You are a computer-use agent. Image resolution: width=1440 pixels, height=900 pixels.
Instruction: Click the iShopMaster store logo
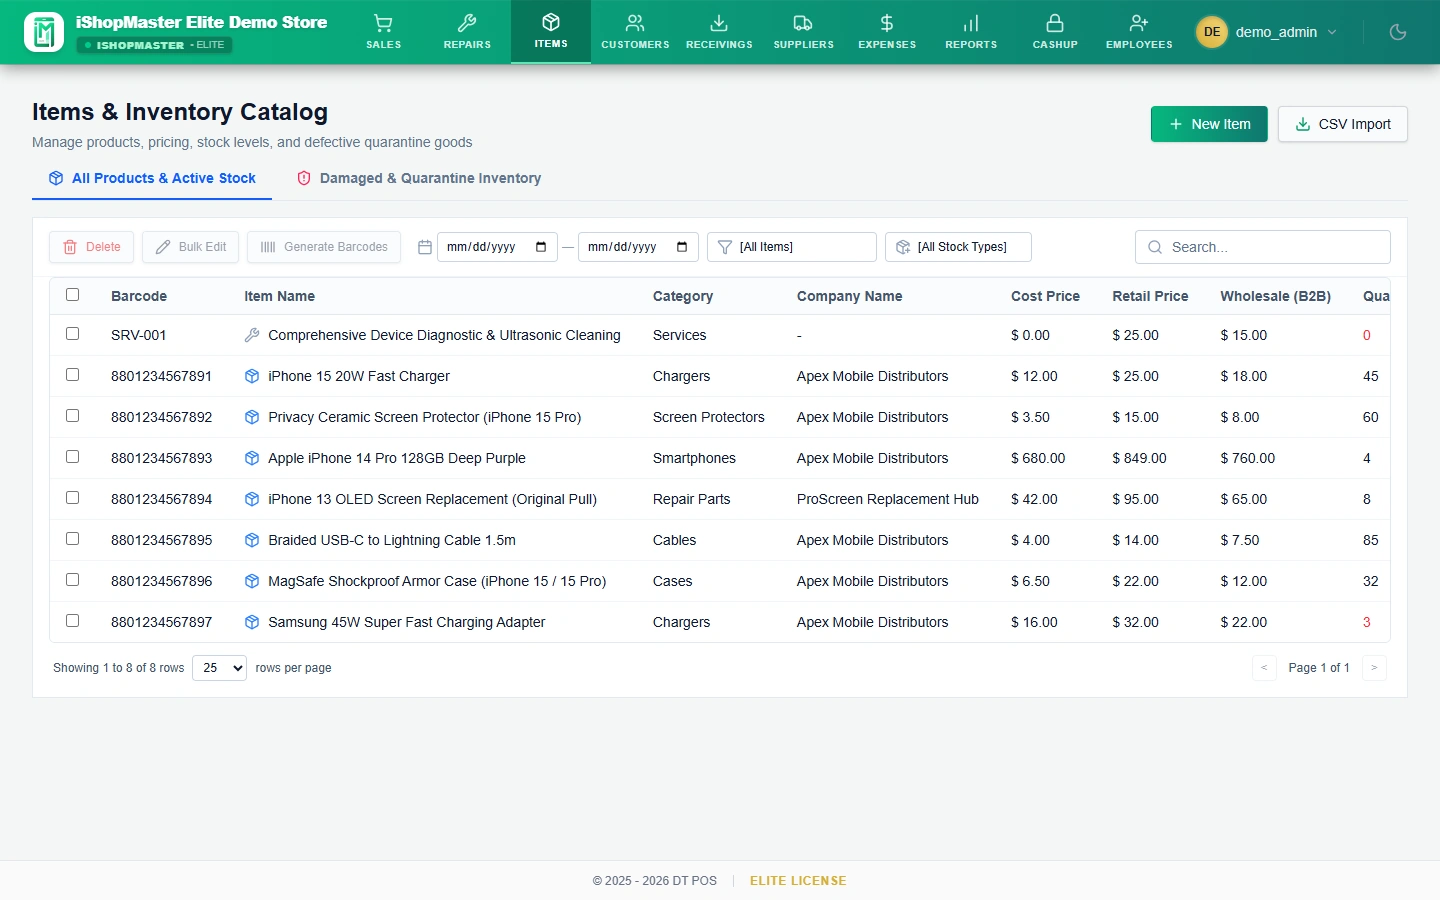[44, 32]
